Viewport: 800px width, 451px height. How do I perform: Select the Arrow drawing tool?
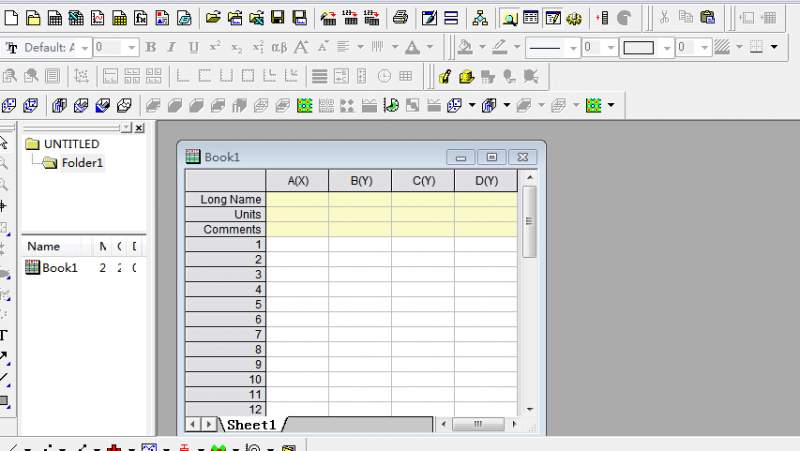pyautogui.click(x=4, y=357)
